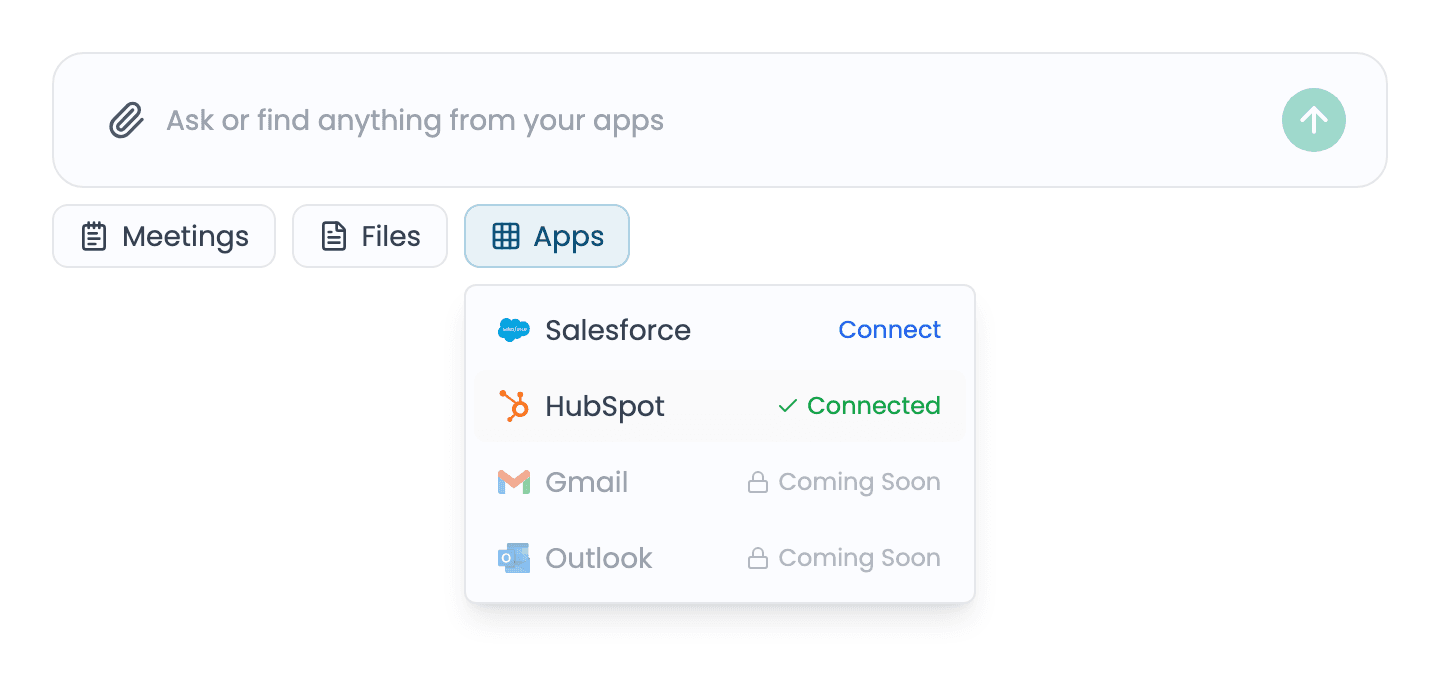
Task: Click the lock icon beside Outlook's Coming Soon
Action: point(758,558)
